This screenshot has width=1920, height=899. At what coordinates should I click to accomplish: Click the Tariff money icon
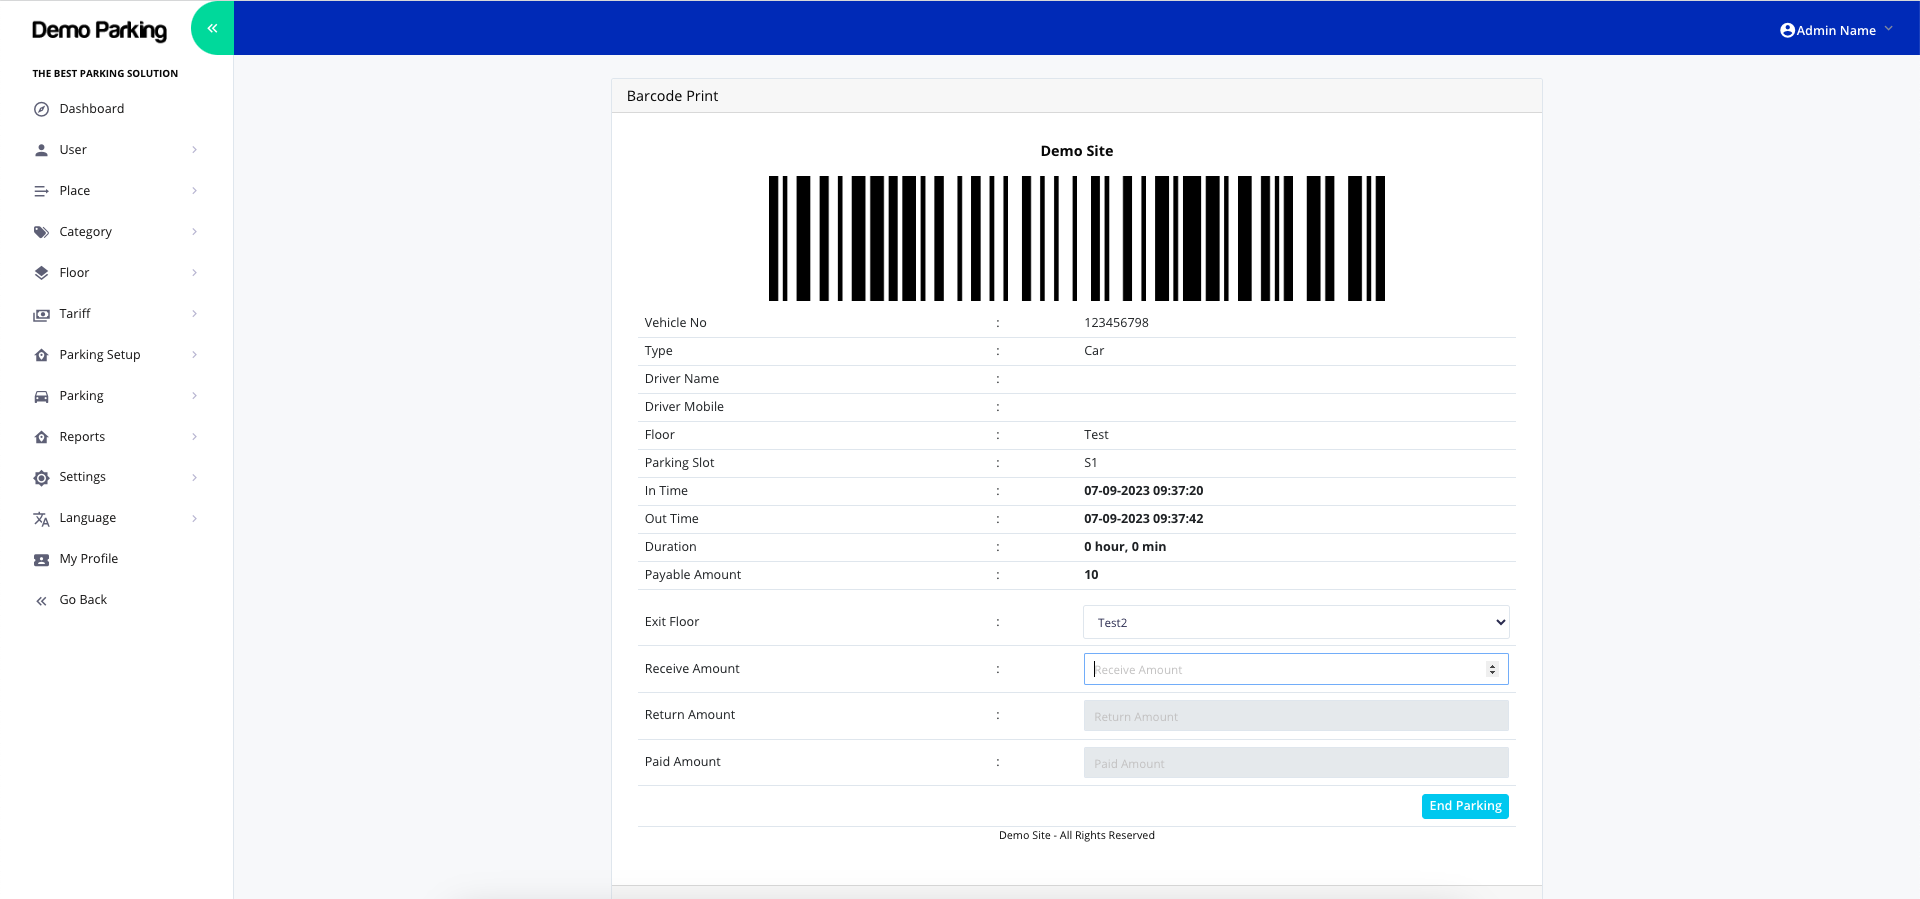41,314
